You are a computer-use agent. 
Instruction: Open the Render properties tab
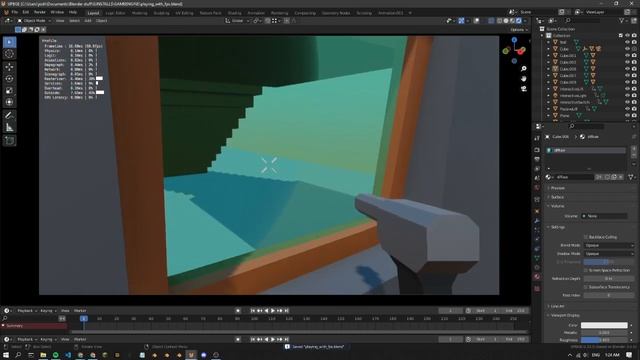[x=537, y=150]
